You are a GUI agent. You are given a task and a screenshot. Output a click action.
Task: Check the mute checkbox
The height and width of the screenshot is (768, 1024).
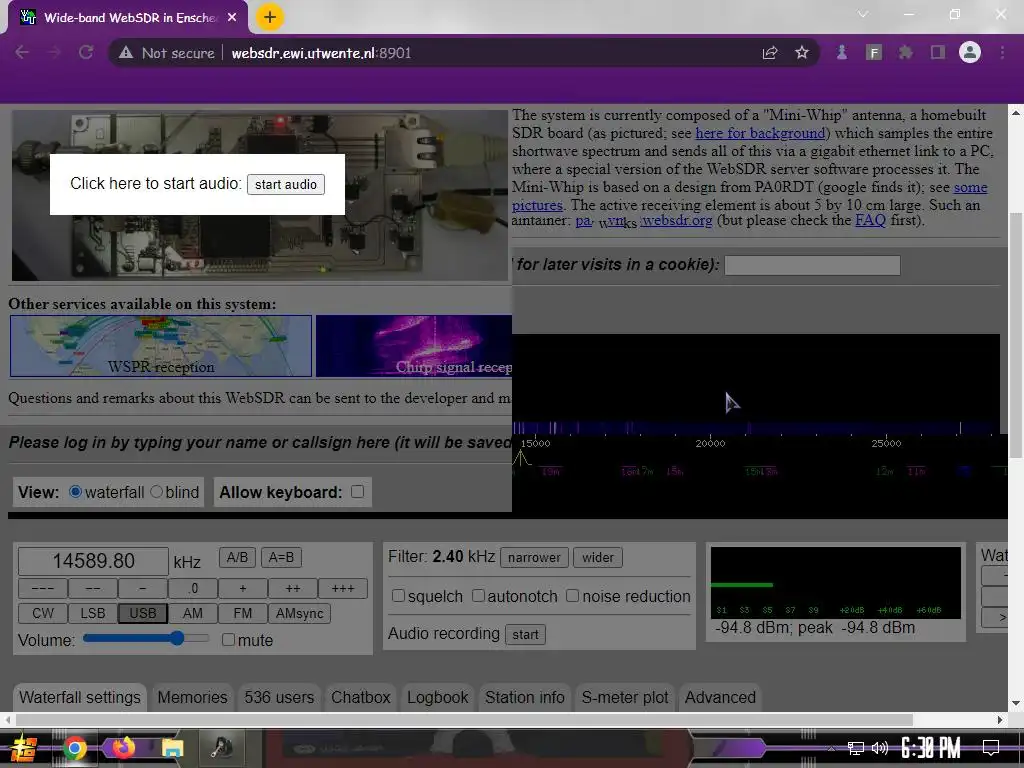[x=228, y=639]
